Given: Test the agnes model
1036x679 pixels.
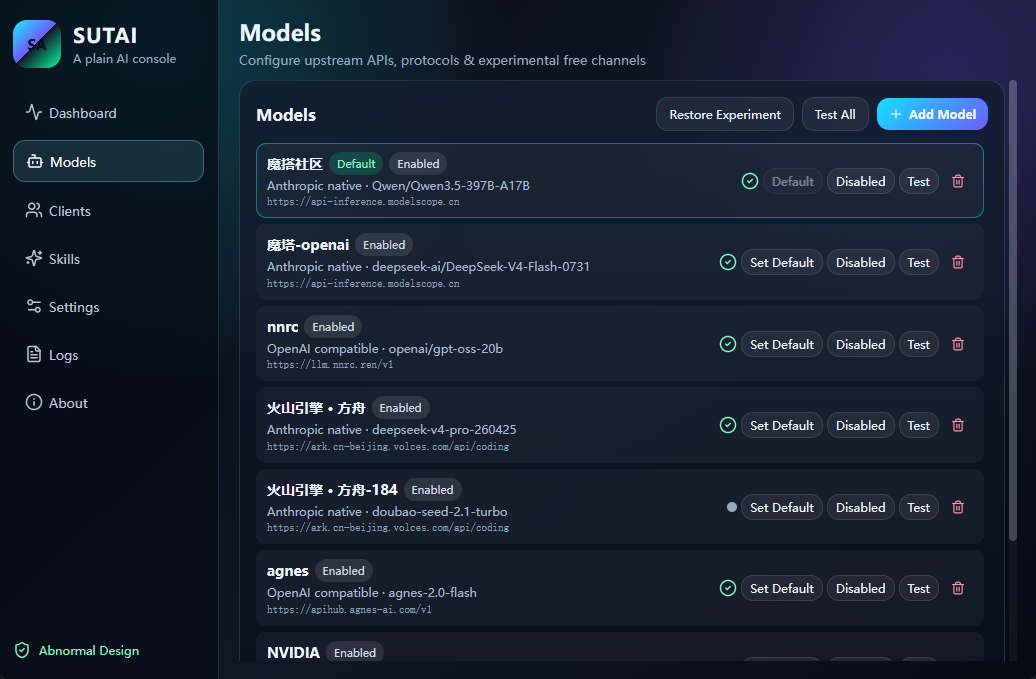Looking at the screenshot, I should (918, 589).
